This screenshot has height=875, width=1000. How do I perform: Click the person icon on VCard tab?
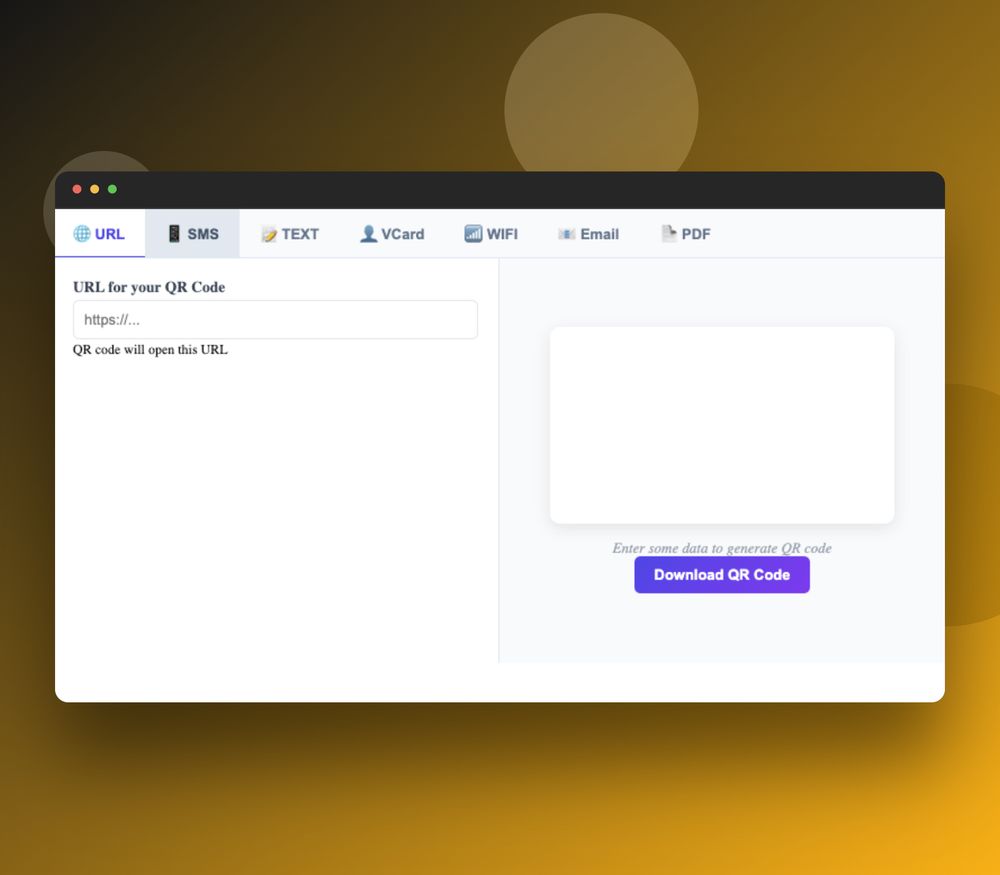369,233
